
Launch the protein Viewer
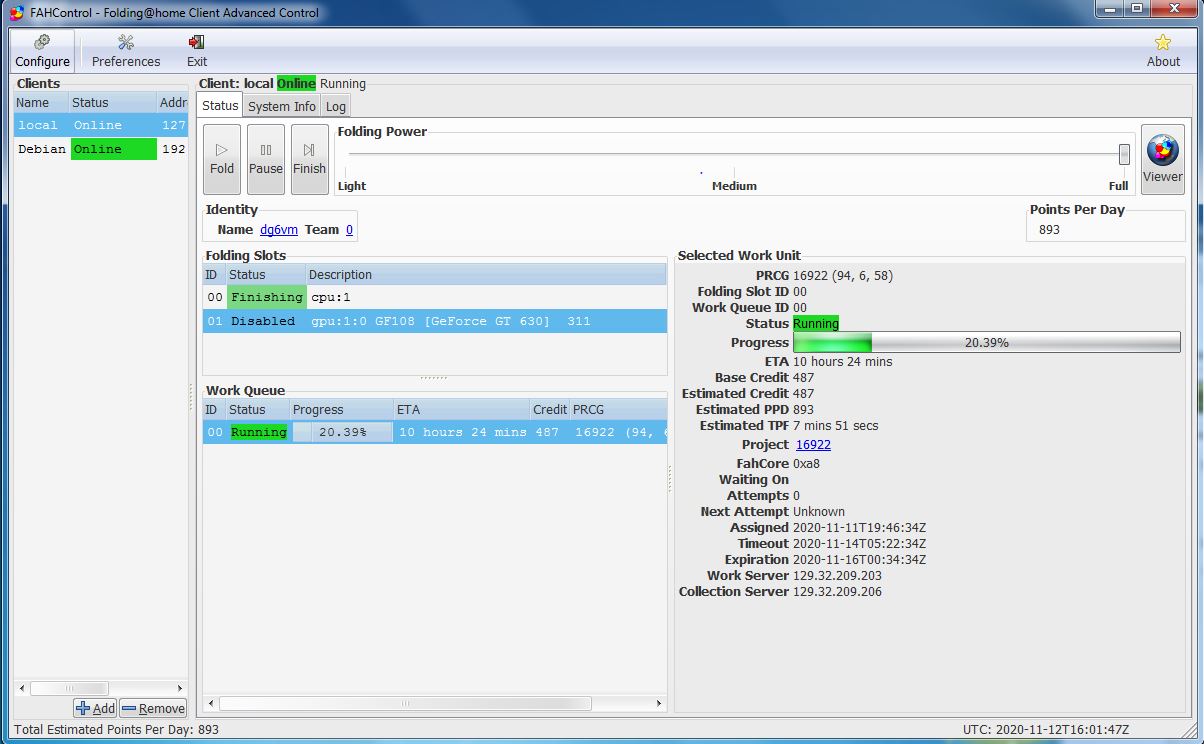[x=1162, y=159]
